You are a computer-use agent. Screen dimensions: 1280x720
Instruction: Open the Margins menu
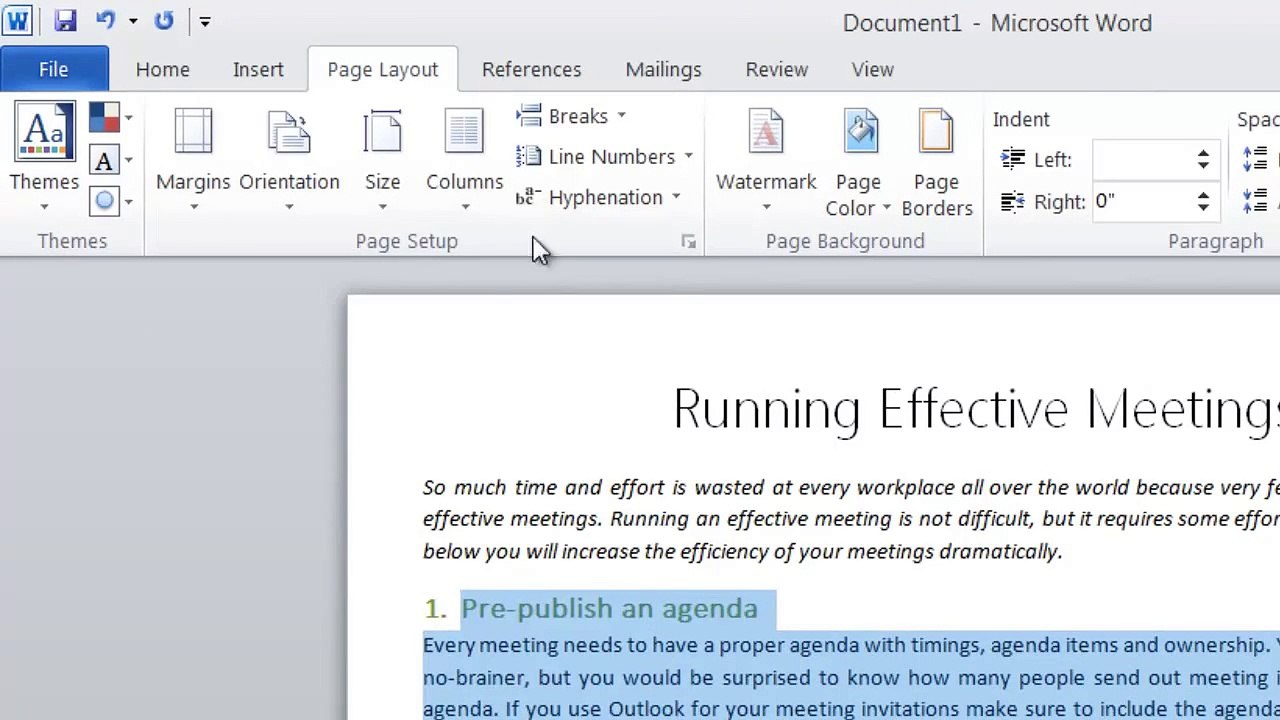[x=193, y=158]
